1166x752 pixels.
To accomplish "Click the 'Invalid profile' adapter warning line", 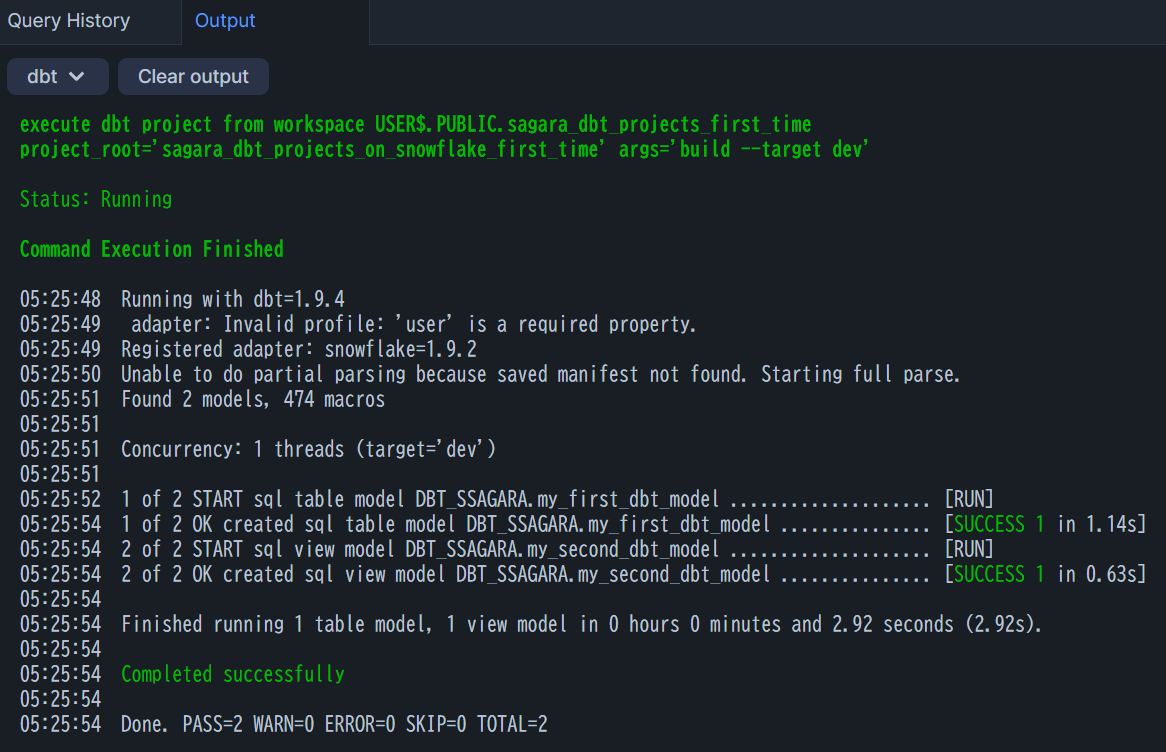I will click(413, 324).
